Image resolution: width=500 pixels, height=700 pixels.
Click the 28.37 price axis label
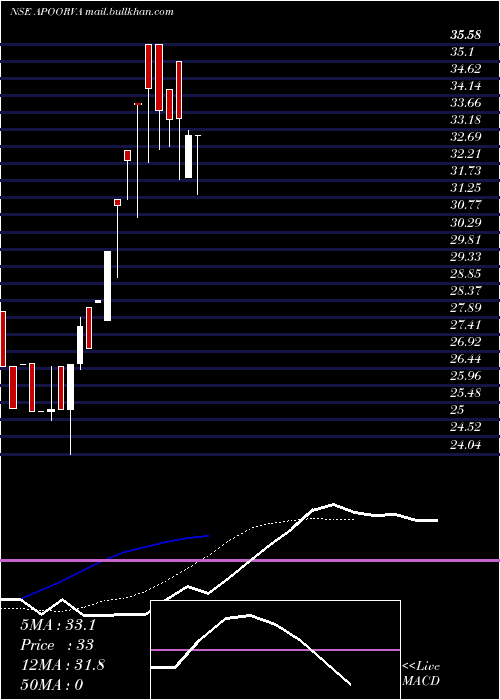pos(466,291)
